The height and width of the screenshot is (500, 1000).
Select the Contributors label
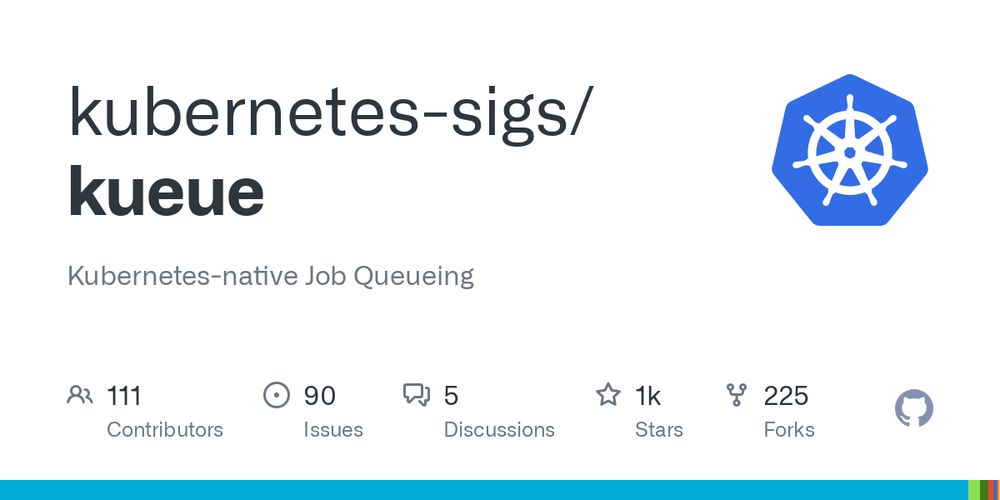164,430
